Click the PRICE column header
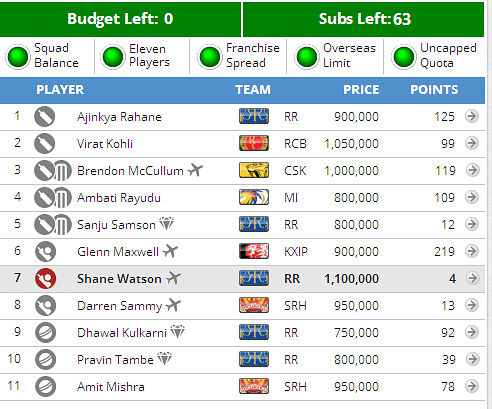This screenshot has height=409, width=492. pyautogui.click(x=361, y=90)
